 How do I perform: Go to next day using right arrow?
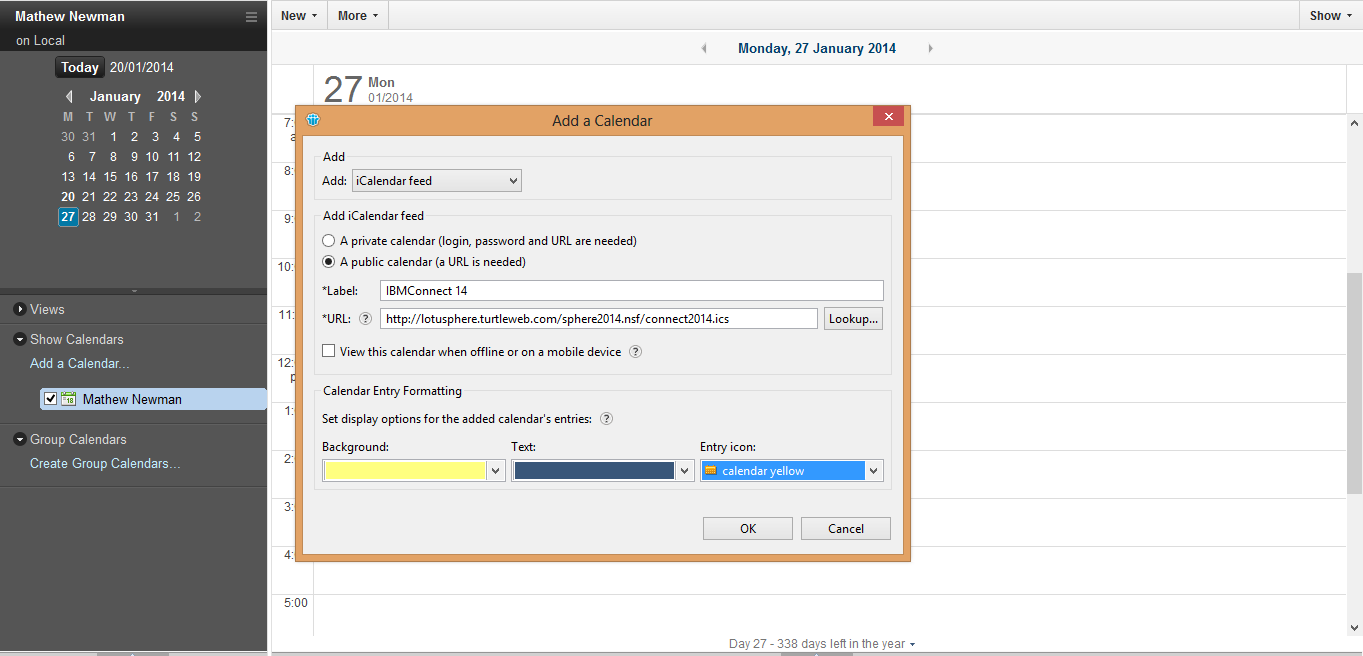point(931,48)
